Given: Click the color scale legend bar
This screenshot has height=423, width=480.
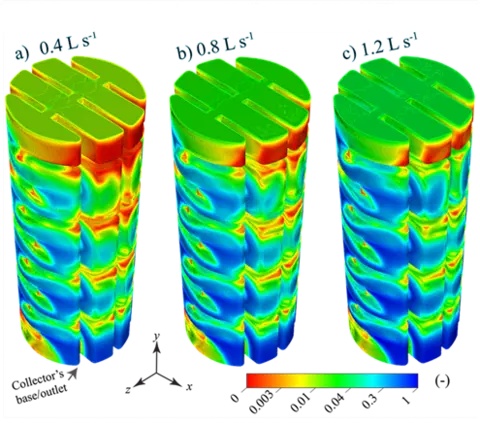Looking at the screenshot, I should coord(332,381).
